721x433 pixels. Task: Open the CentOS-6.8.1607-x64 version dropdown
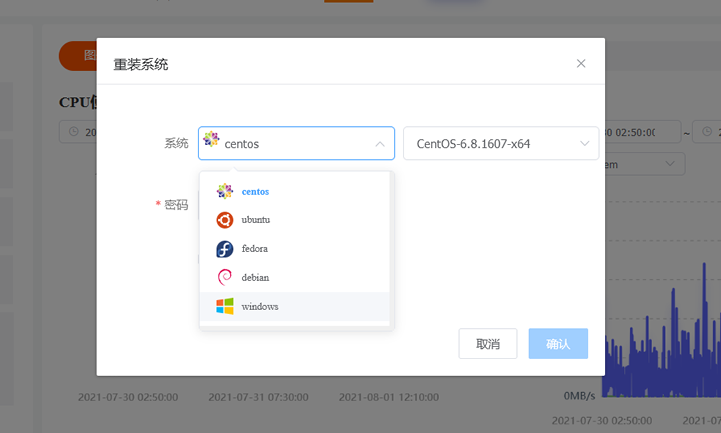[501, 143]
